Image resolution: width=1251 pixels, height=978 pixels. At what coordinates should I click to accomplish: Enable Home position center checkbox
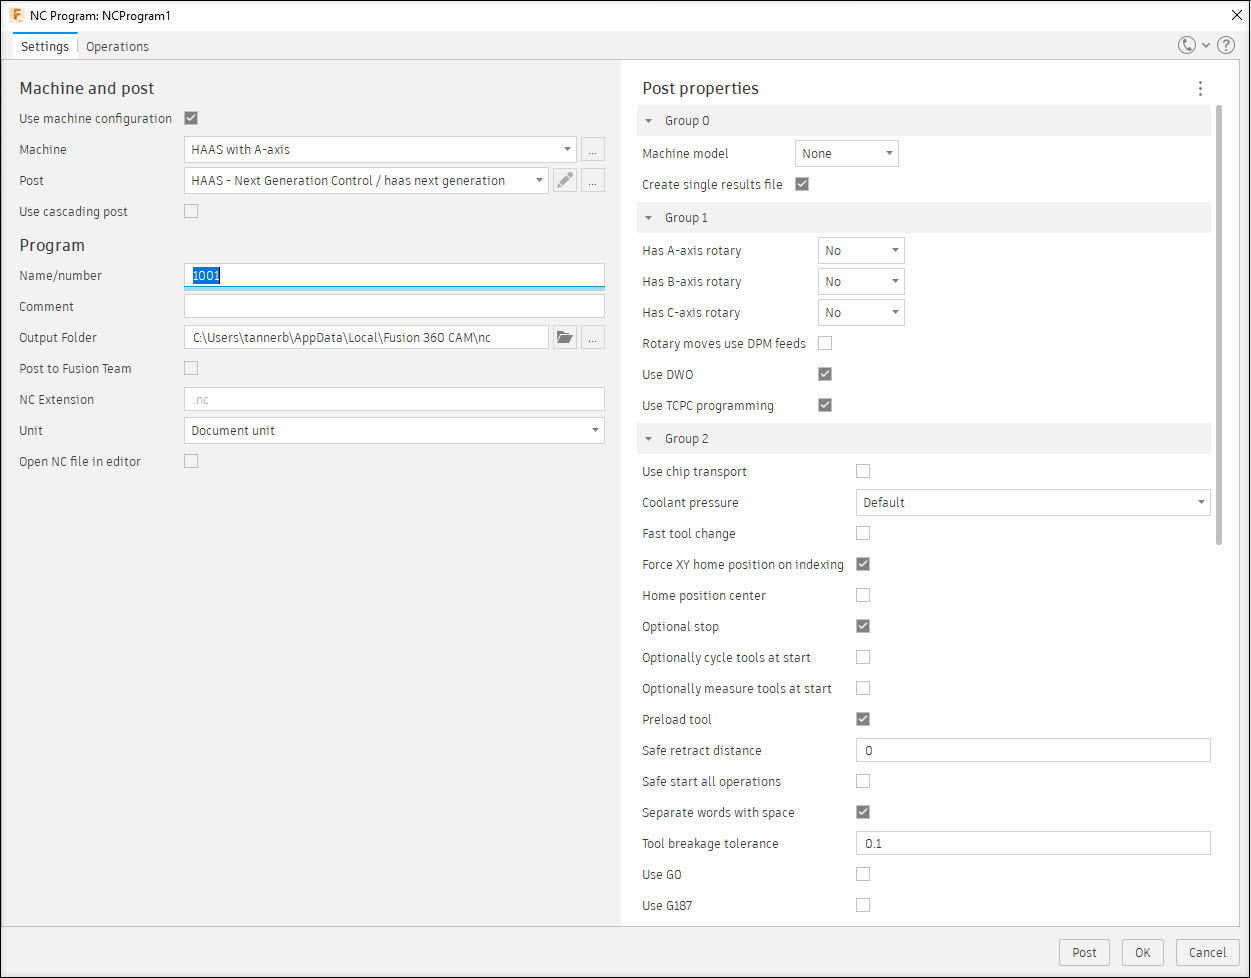(863, 595)
